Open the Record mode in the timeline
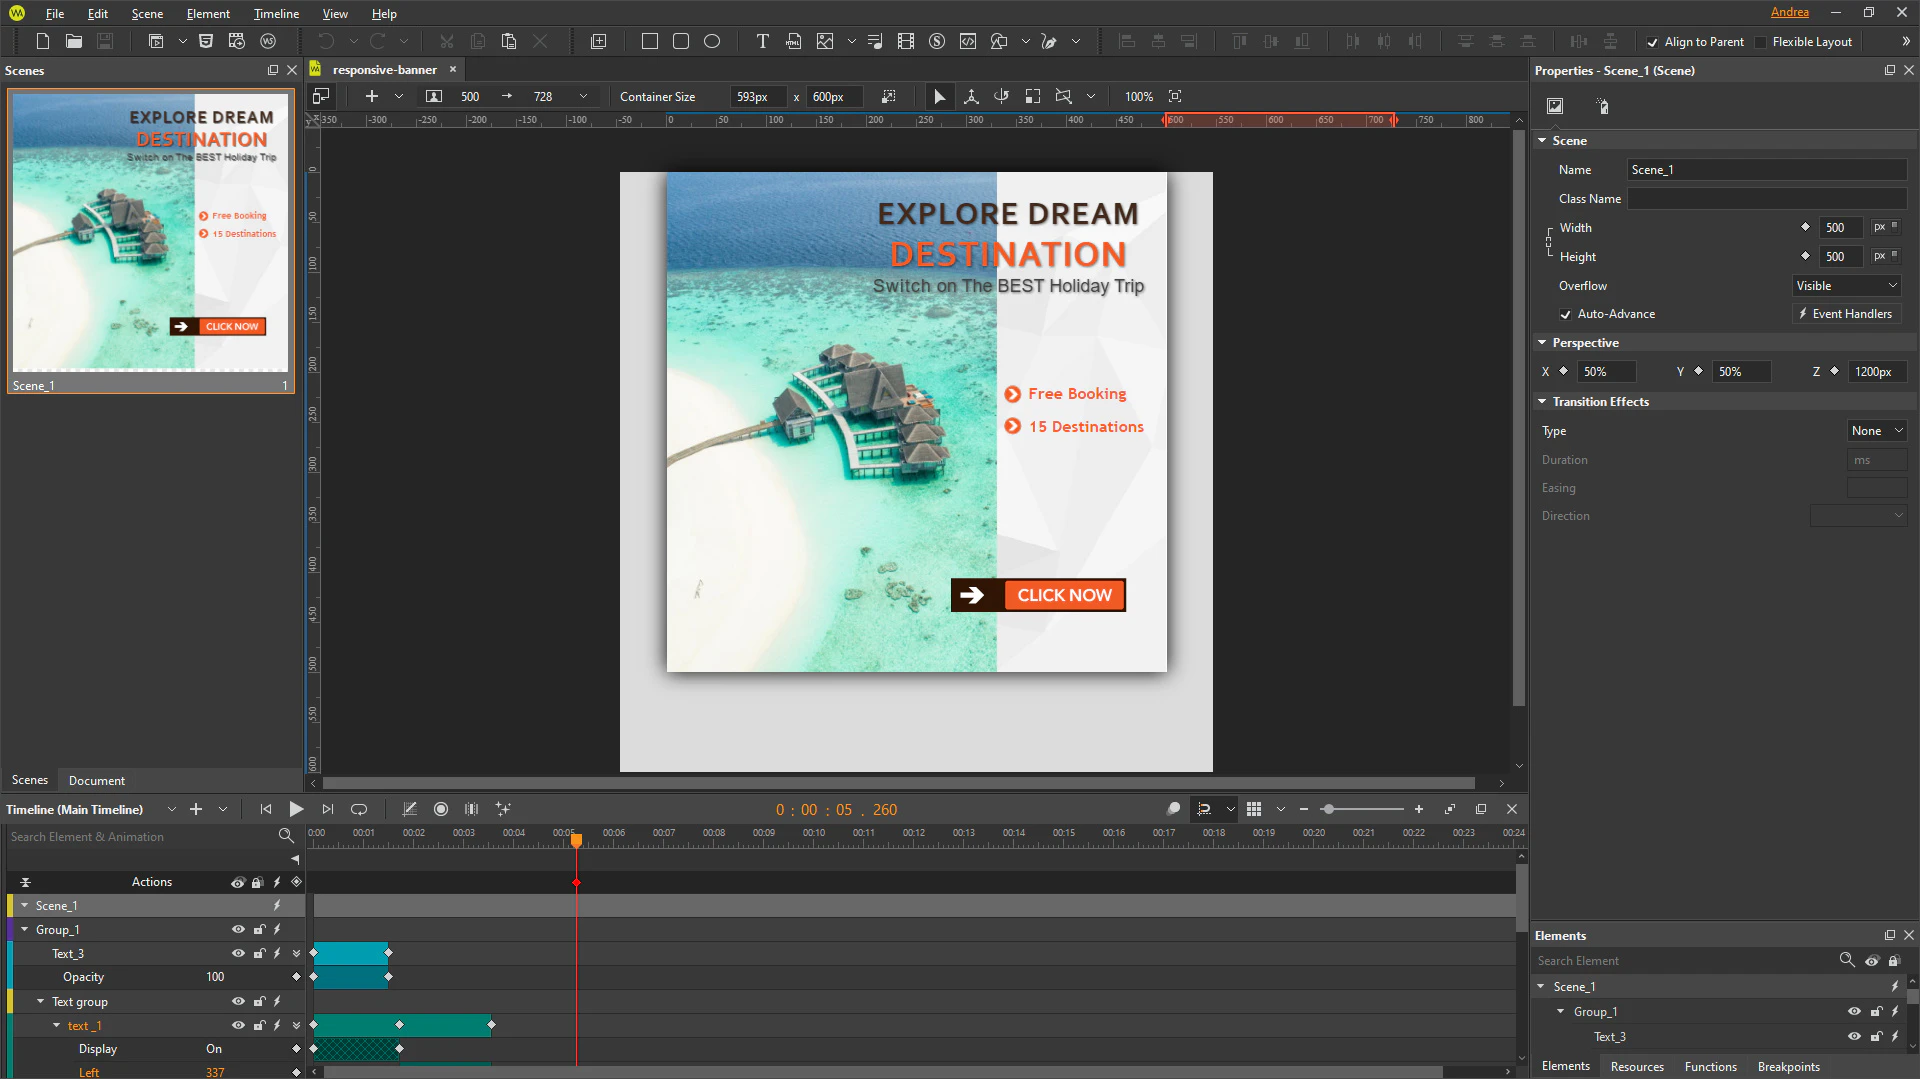The image size is (1920, 1079). [x=440, y=809]
